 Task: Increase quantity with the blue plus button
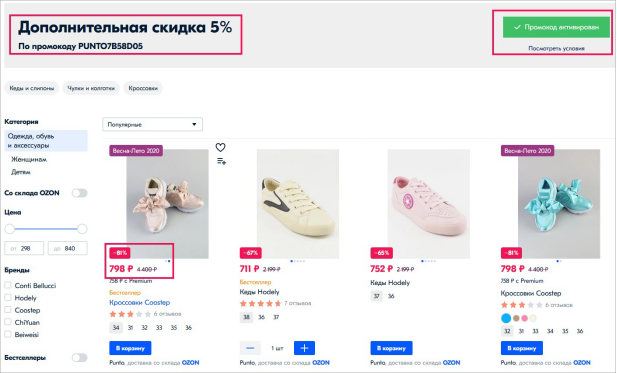[304, 348]
